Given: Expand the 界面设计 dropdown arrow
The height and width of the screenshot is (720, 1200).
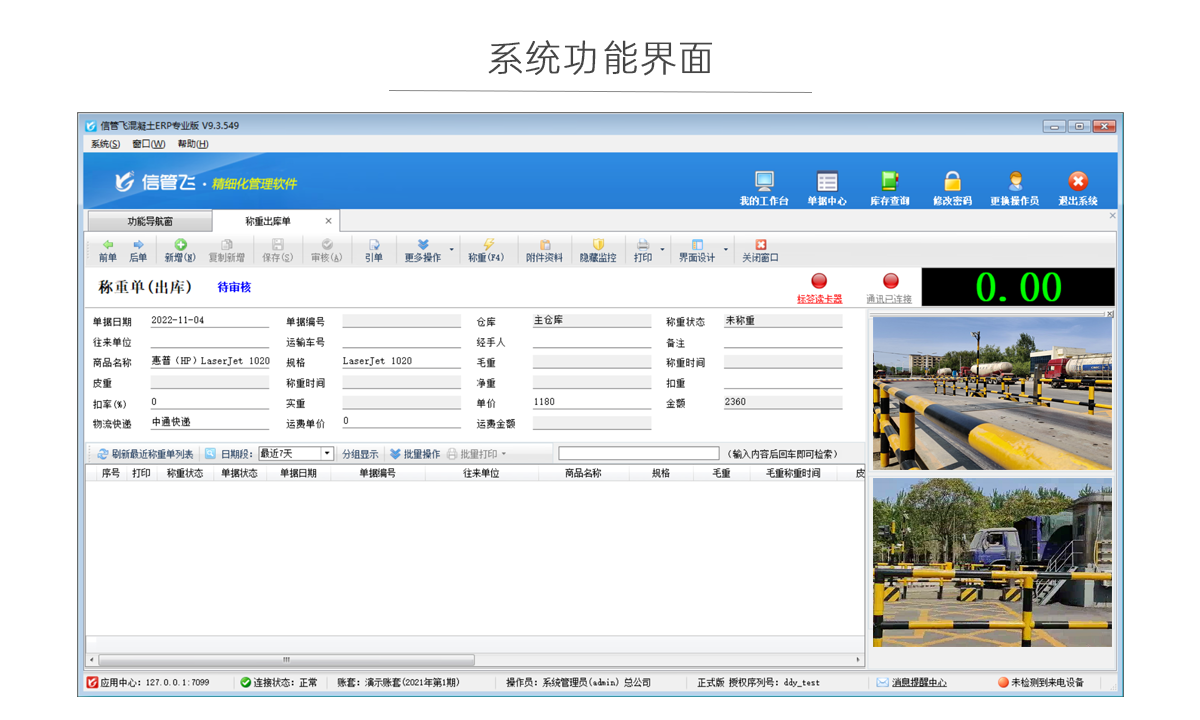Looking at the screenshot, I should (x=727, y=250).
